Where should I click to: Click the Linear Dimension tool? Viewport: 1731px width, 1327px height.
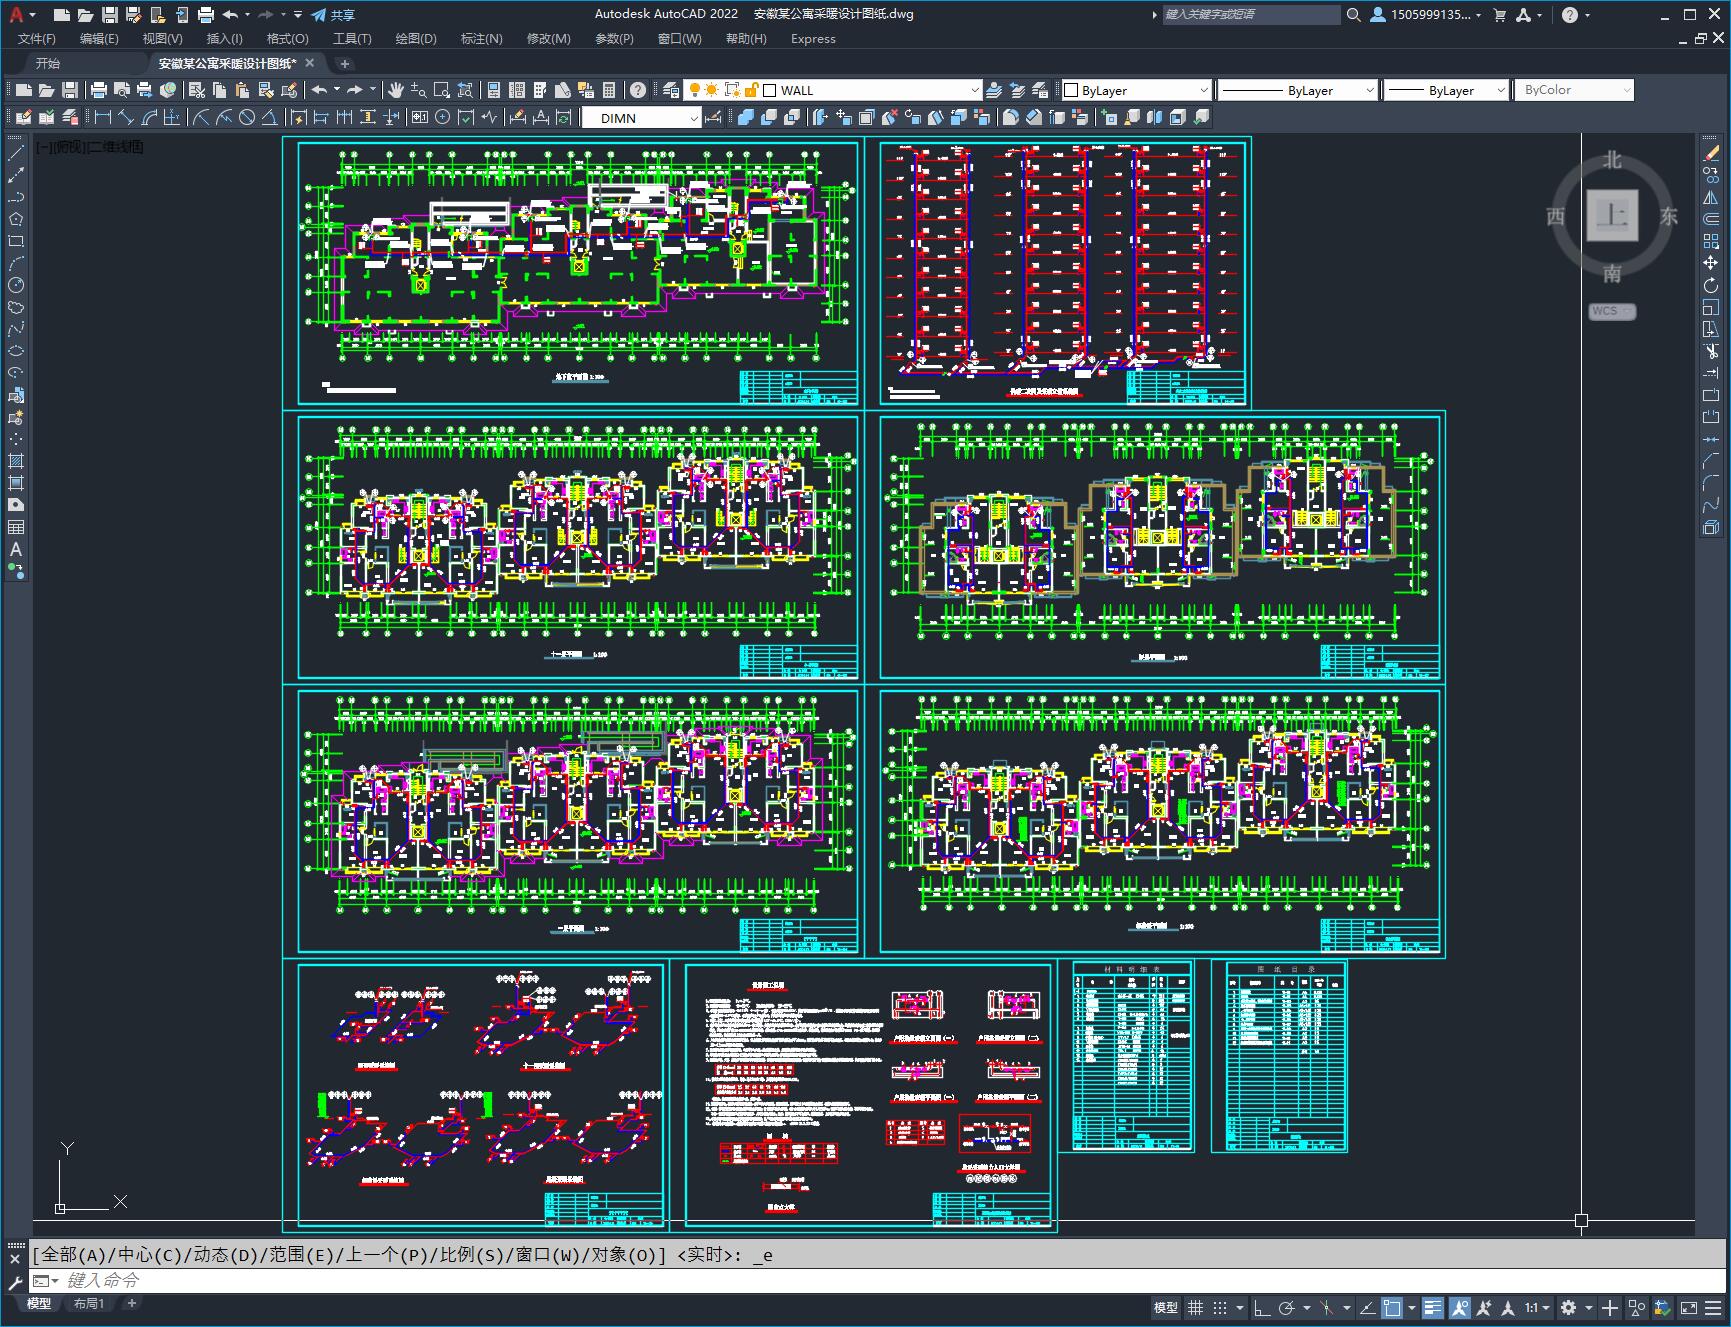[103, 117]
